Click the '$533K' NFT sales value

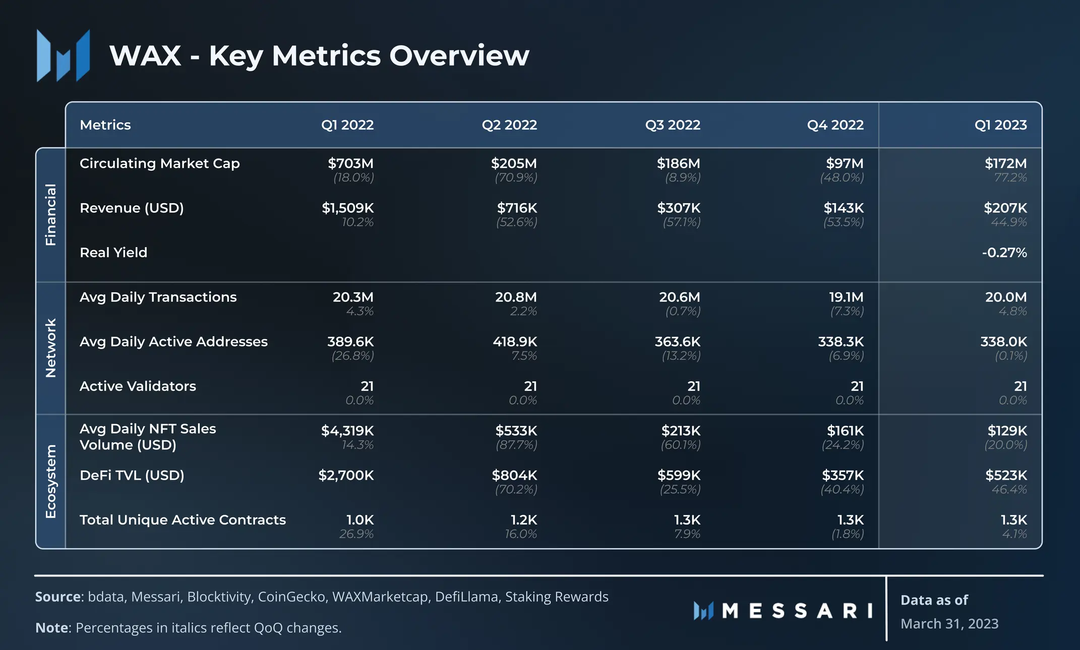pos(517,431)
